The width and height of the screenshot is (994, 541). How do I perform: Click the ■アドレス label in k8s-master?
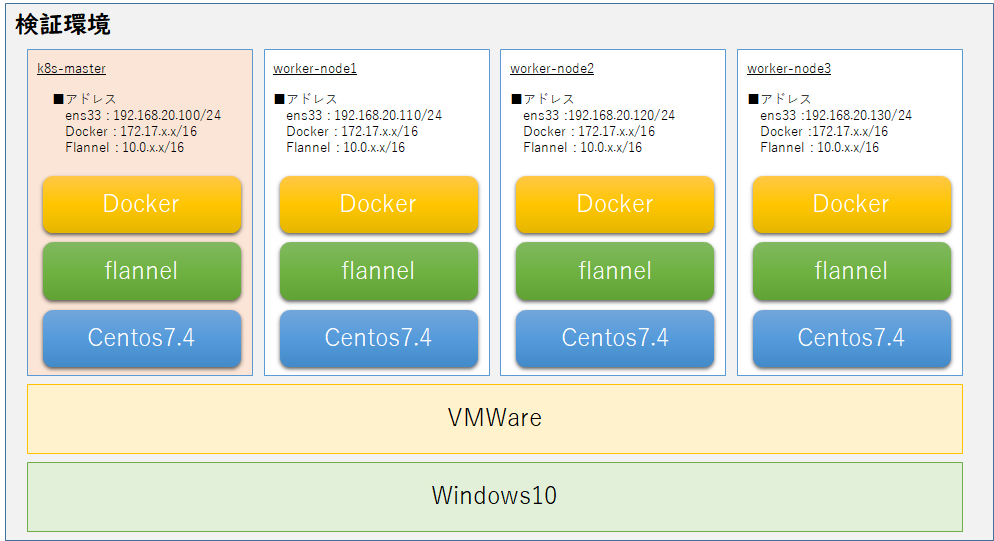(x=85, y=99)
